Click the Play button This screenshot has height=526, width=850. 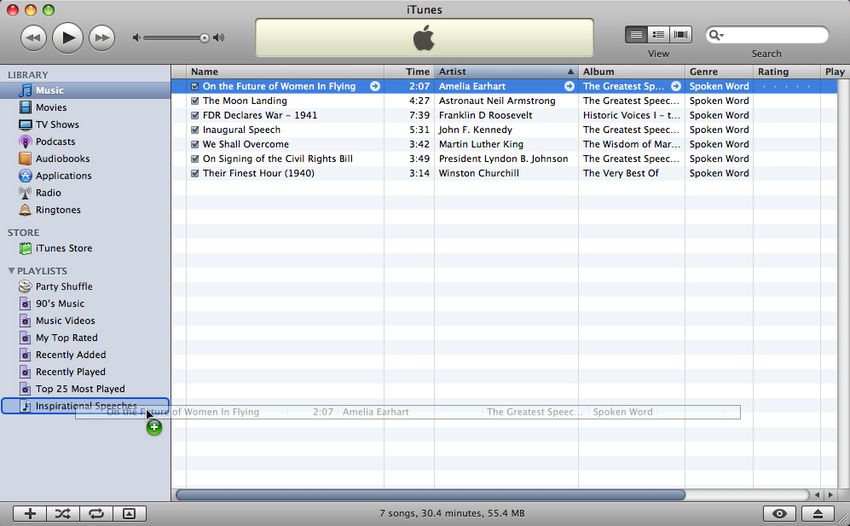click(x=68, y=38)
